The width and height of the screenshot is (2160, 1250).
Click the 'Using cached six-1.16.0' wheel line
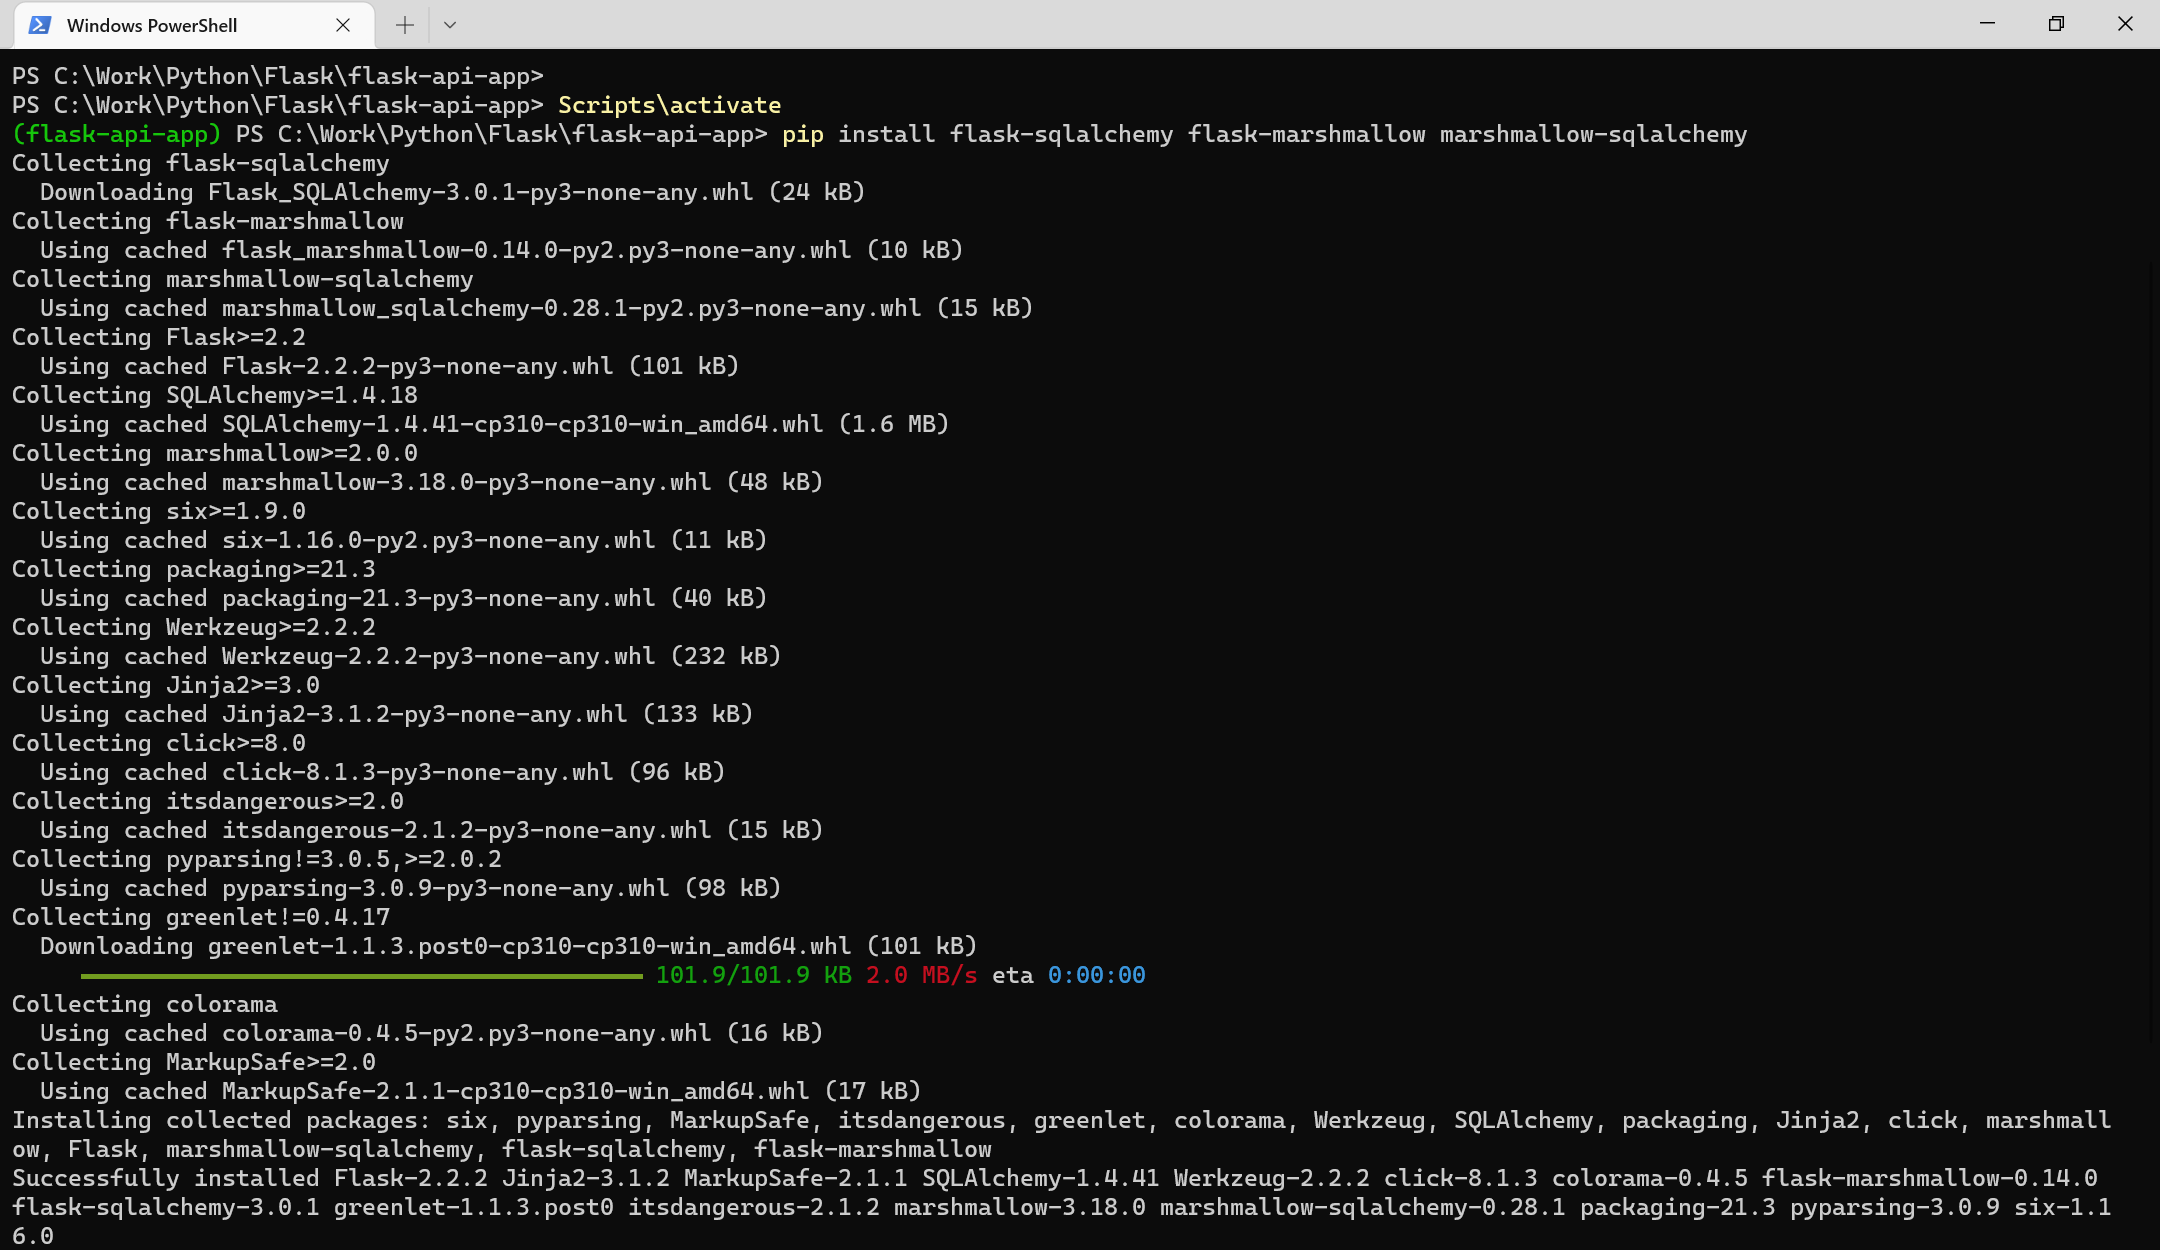403,540
